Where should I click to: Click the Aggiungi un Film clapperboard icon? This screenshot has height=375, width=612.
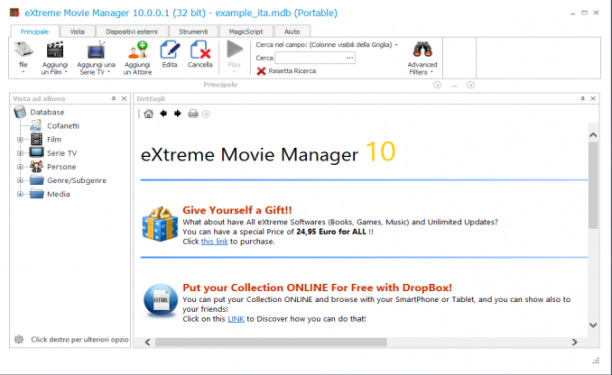55,50
